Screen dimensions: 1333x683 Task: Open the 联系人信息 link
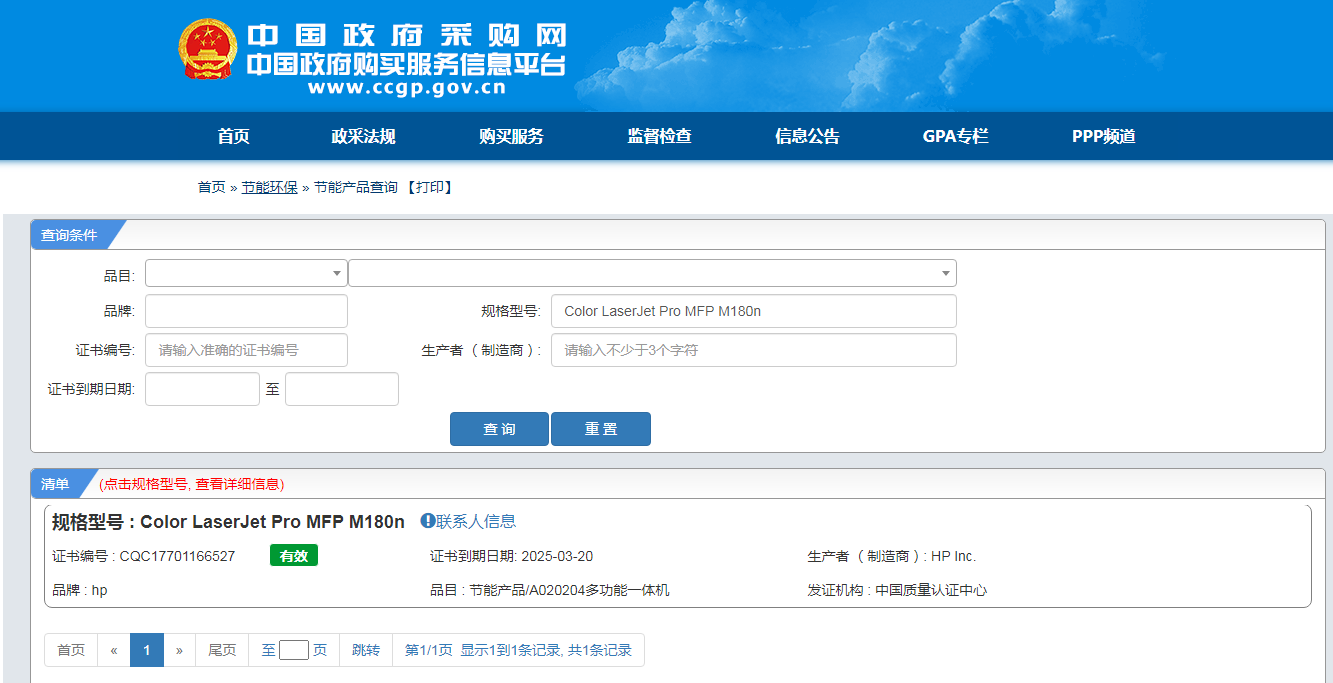coord(476,521)
